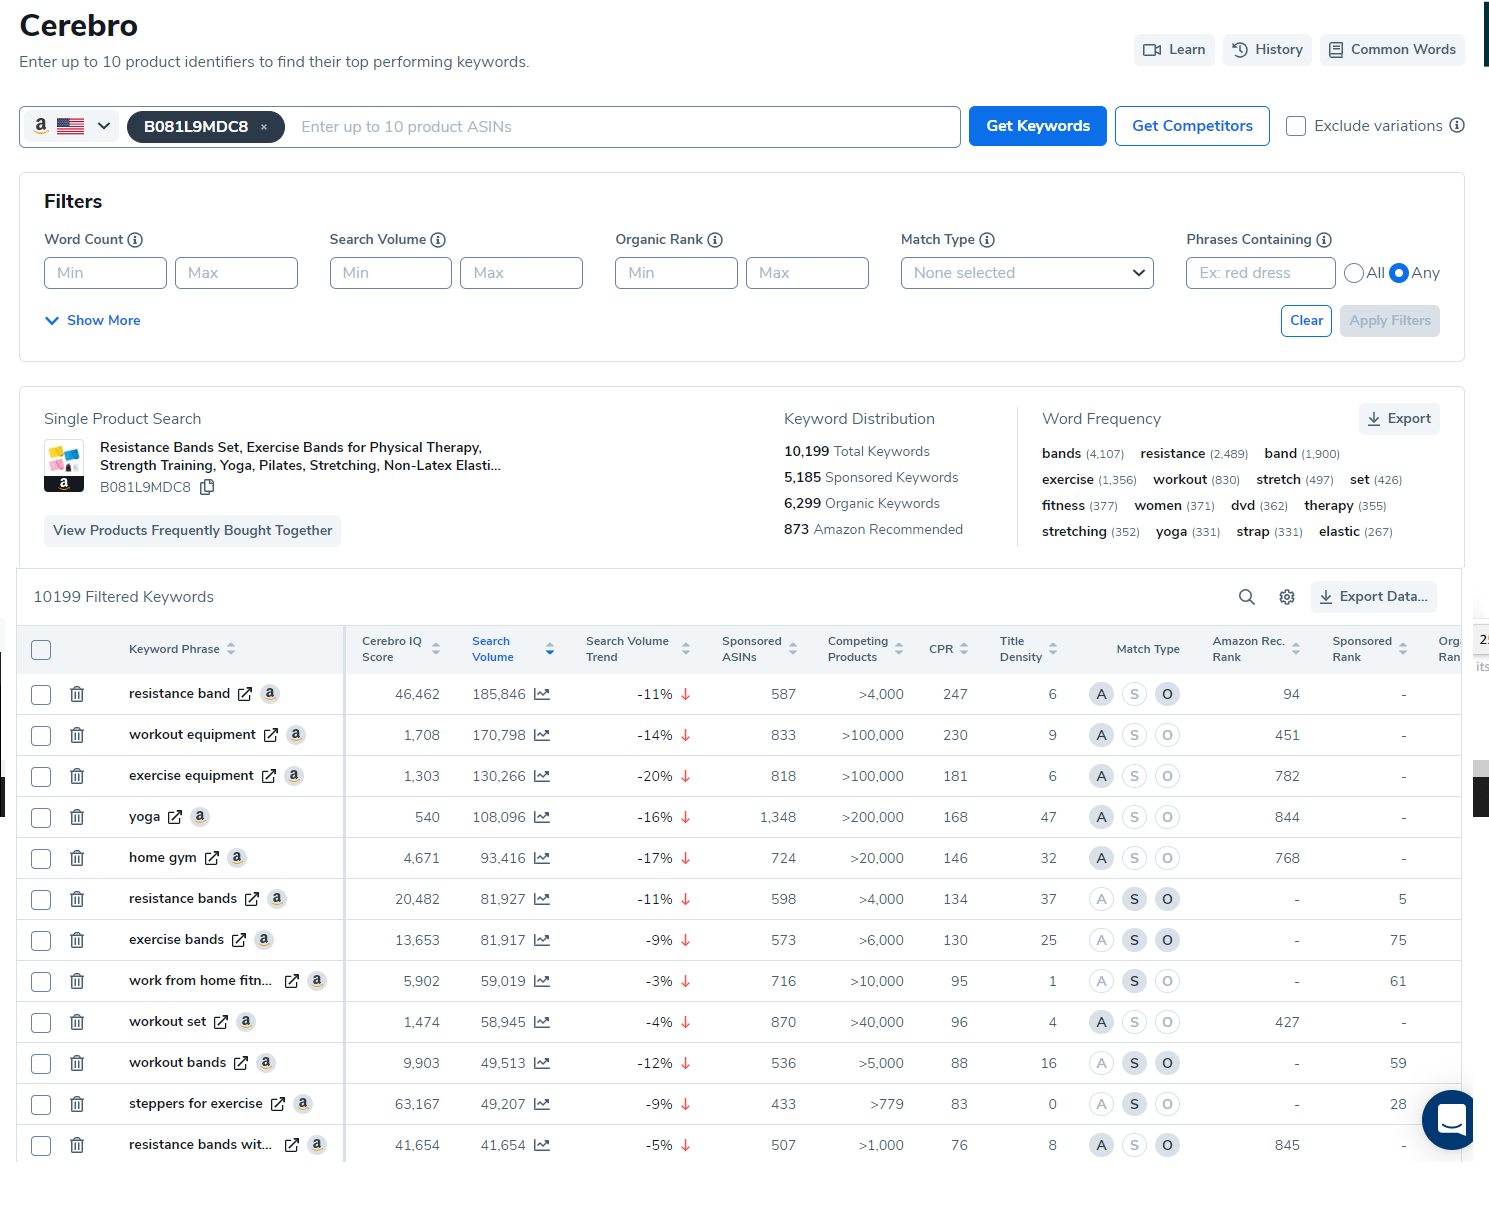Open 'workout equipment' in external link
This screenshot has width=1489, height=1213.
tap(270, 735)
